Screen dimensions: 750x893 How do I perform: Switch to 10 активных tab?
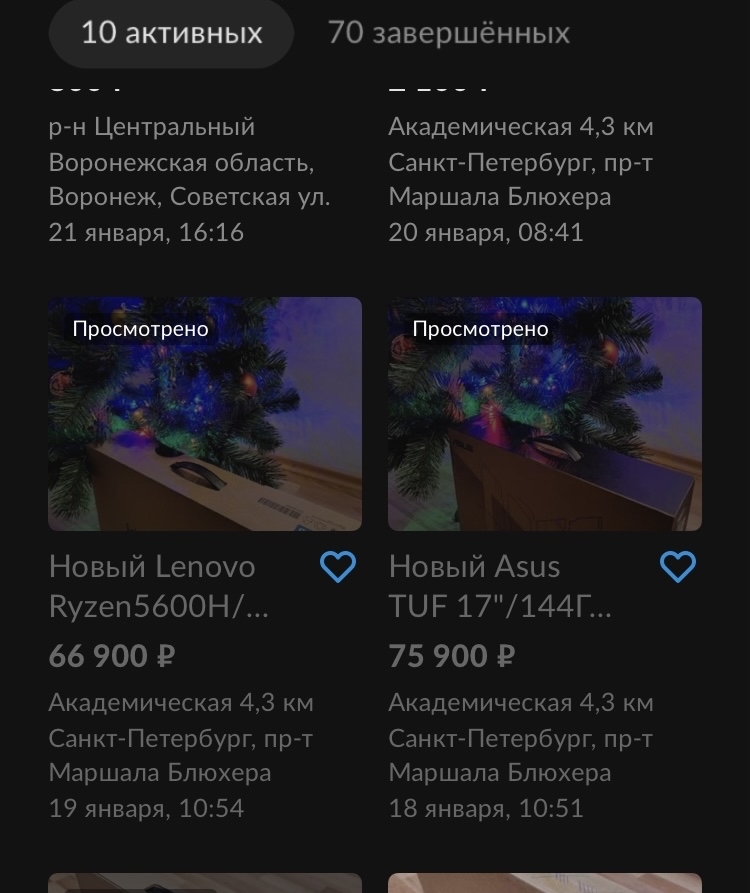click(x=171, y=32)
